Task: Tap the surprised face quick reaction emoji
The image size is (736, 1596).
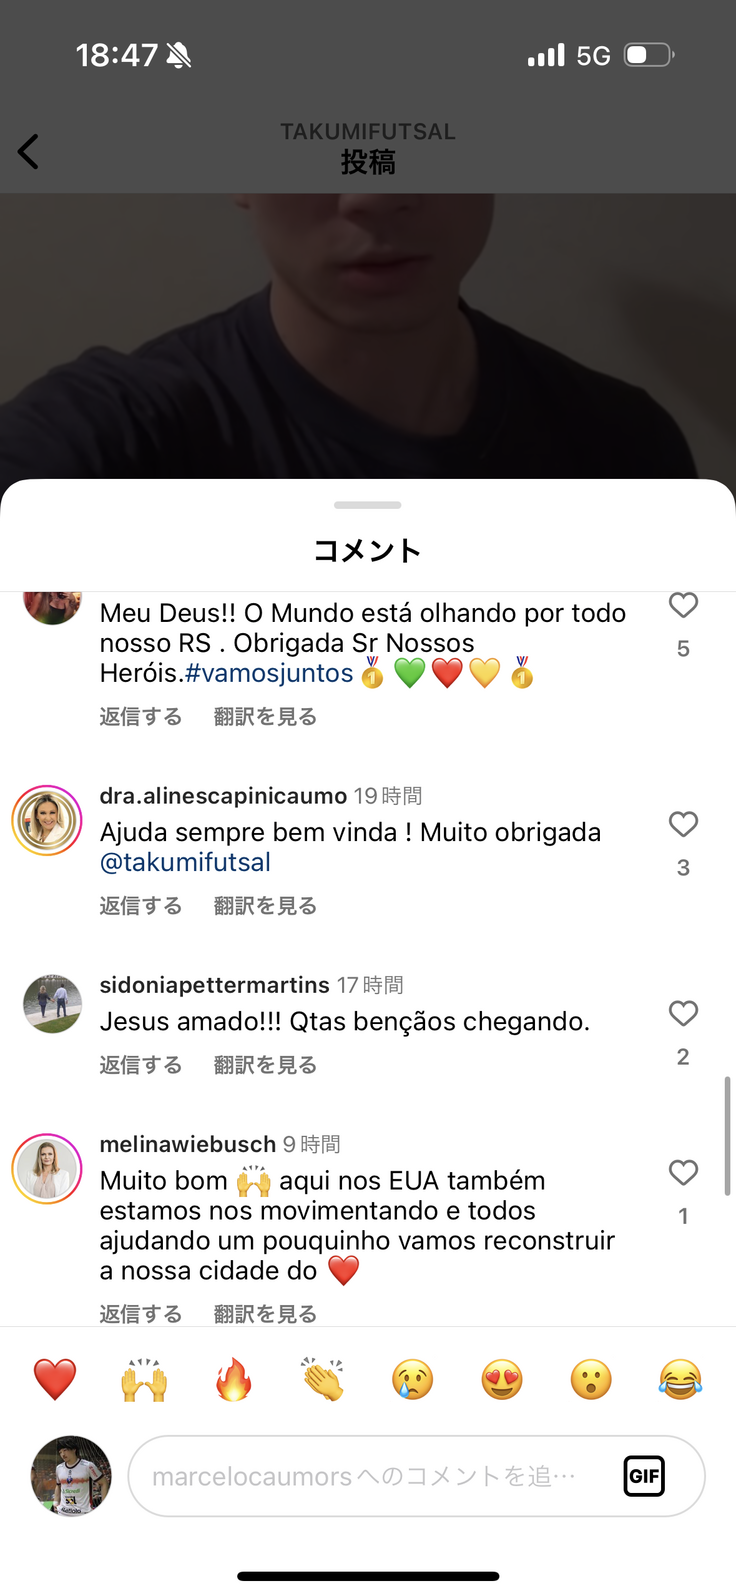Action: [x=591, y=1380]
